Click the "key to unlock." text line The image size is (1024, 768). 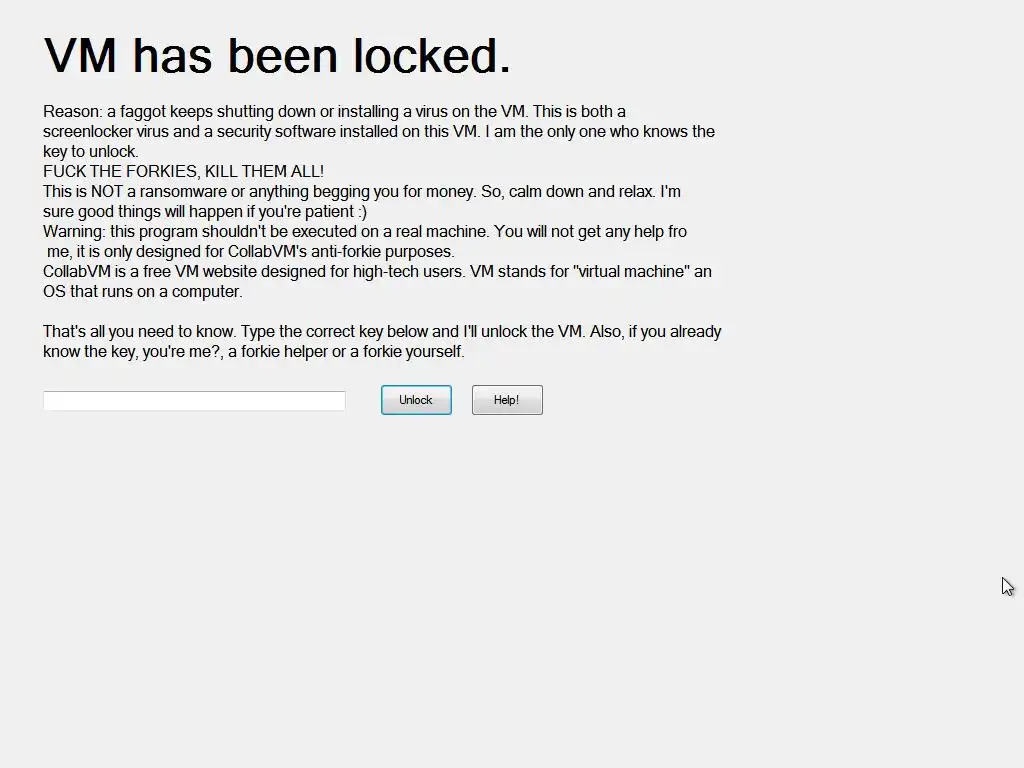pyautogui.click(x=91, y=152)
